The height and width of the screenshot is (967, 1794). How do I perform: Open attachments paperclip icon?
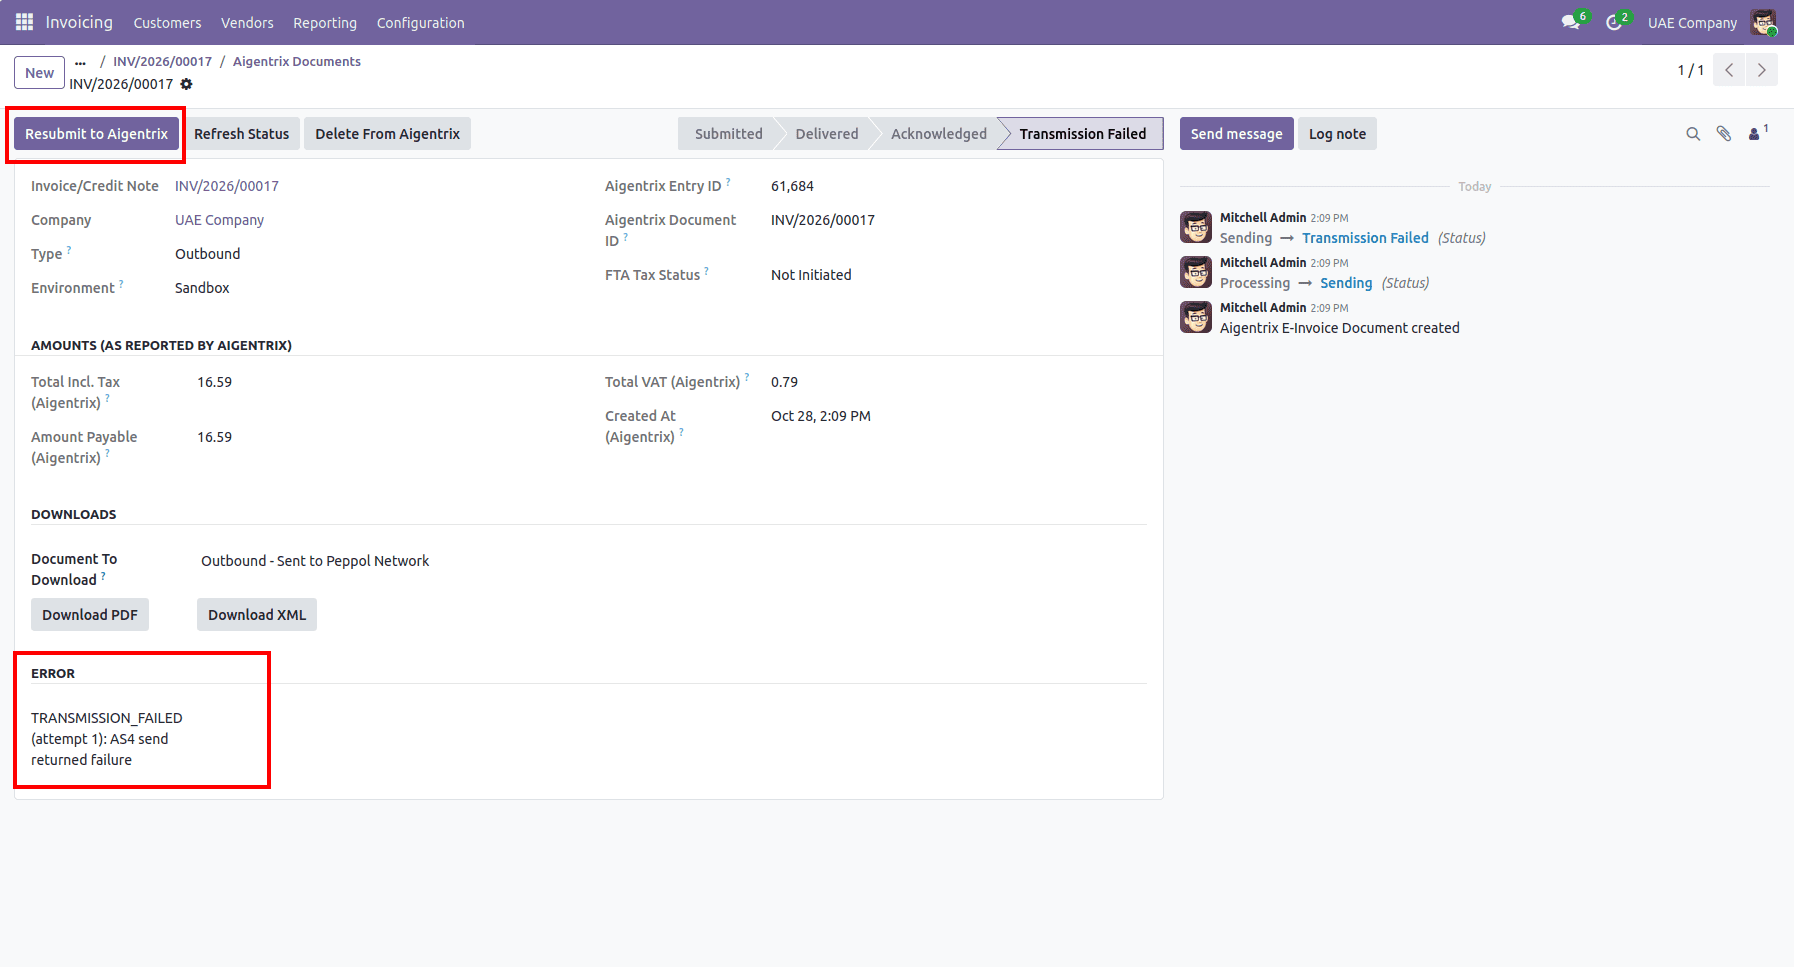[1724, 134]
